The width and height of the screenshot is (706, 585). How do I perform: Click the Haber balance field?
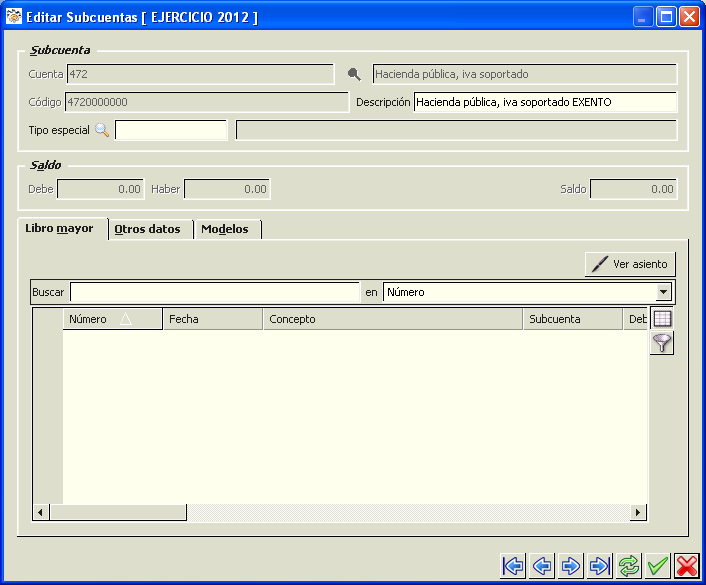[227, 189]
